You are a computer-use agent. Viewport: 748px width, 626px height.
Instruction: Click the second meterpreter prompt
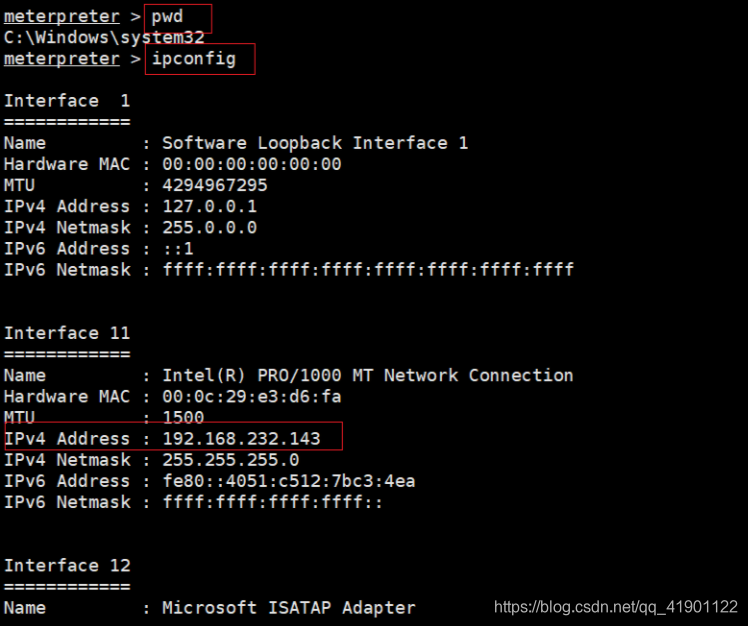coord(62,59)
